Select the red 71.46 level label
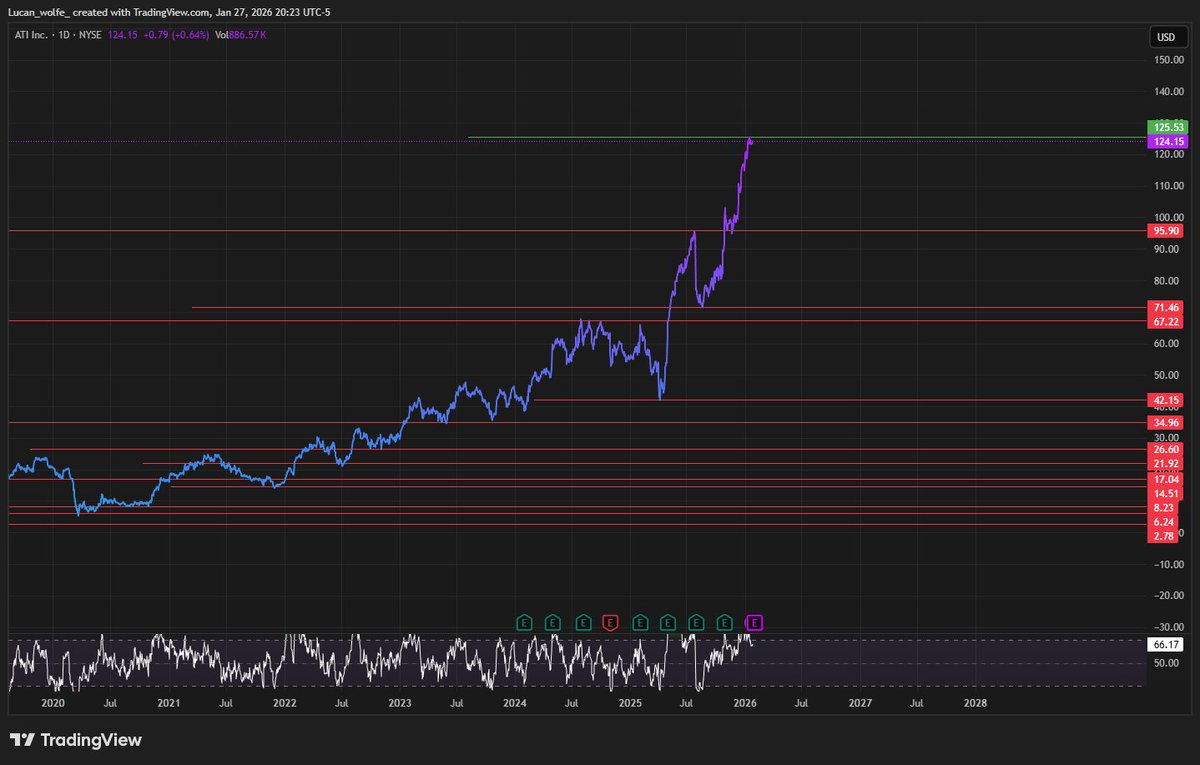Screen dimensions: 1200x765 click(1168, 308)
